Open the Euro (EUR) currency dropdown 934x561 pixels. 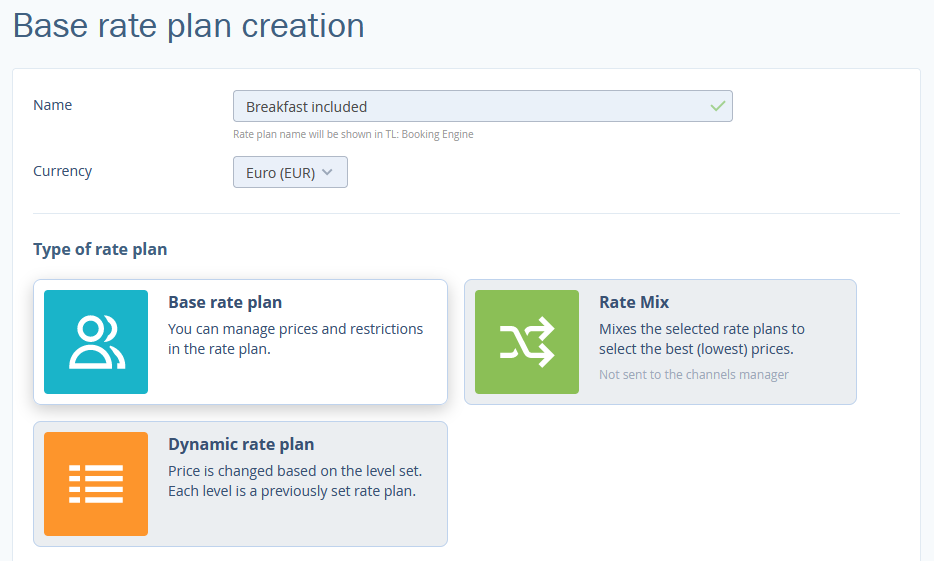(x=290, y=172)
